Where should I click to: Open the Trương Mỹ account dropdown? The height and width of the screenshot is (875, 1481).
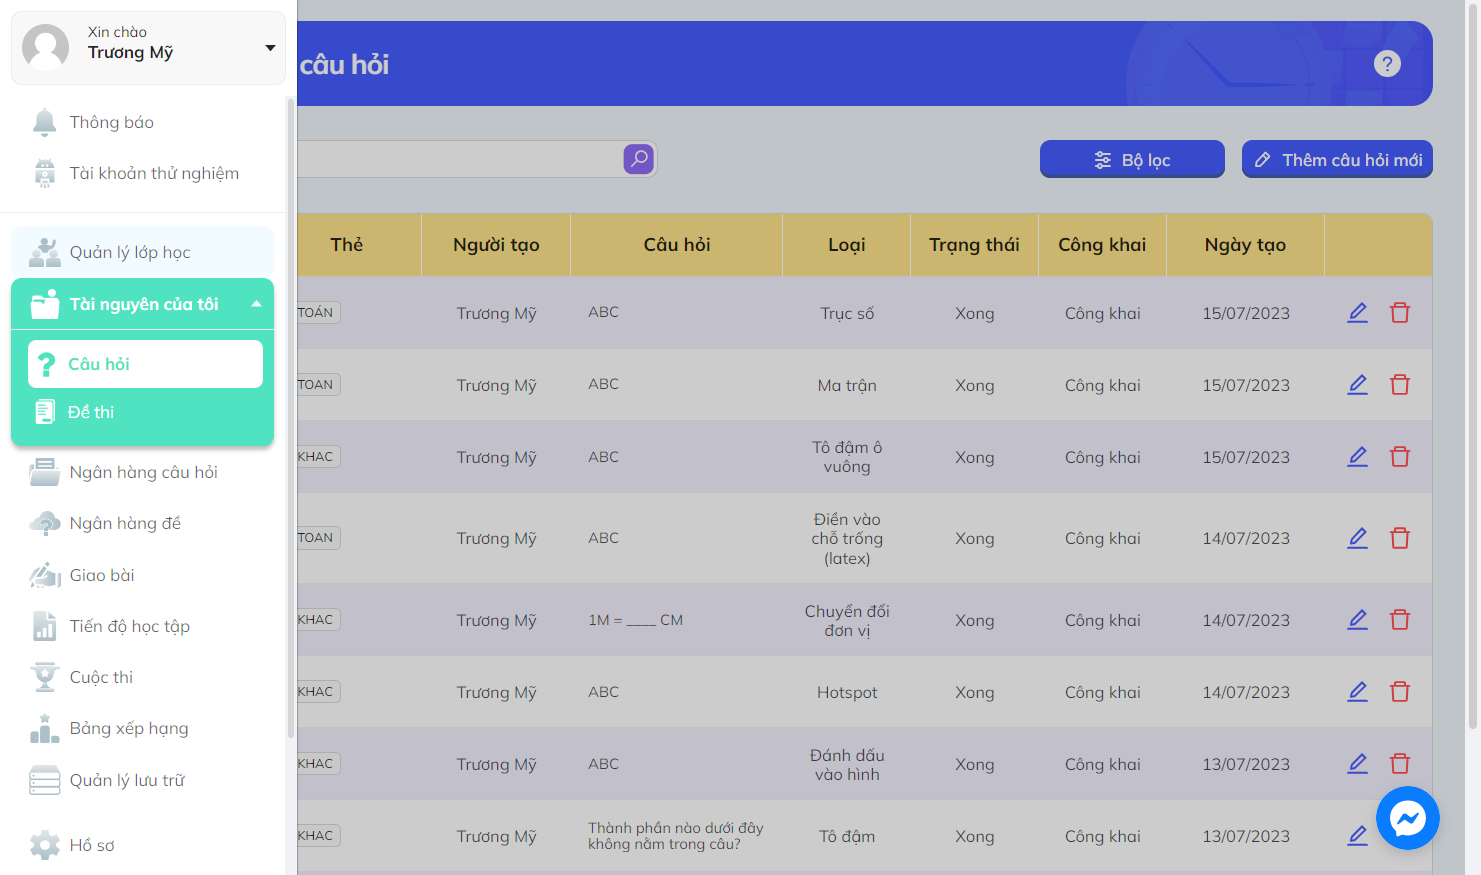click(x=148, y=48)
